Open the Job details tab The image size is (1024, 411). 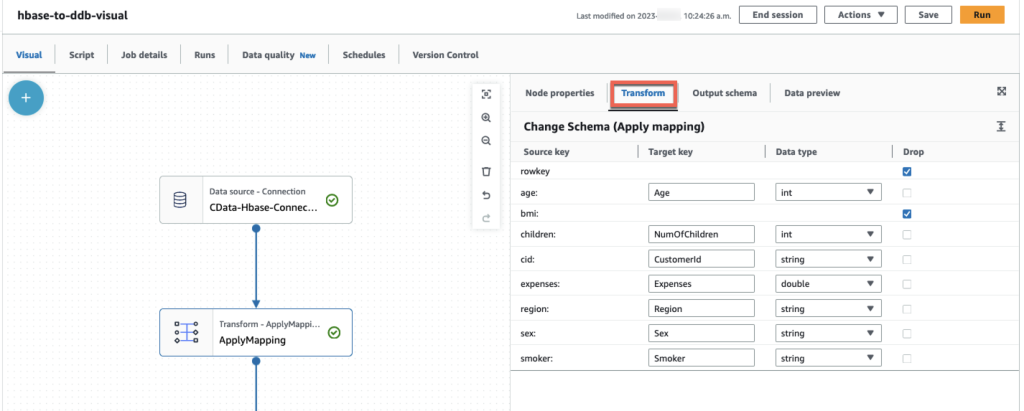click(144, 55)
